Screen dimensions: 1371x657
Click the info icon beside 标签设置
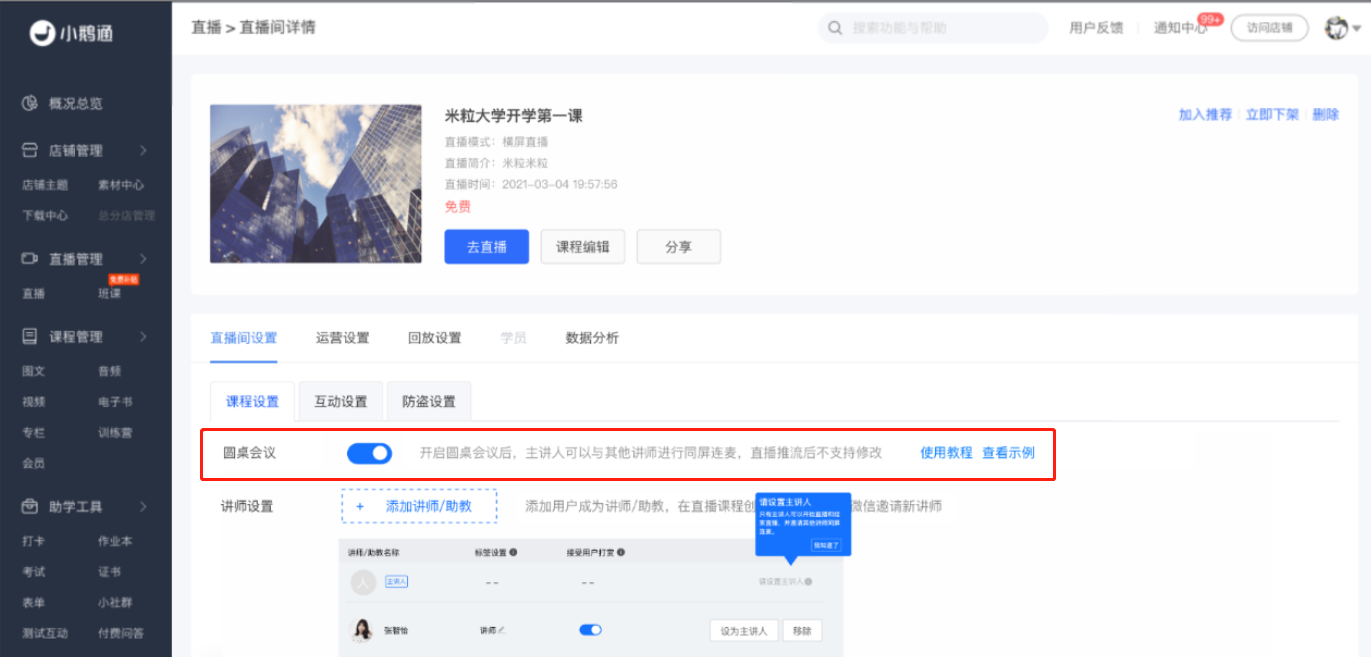point(513,551)
